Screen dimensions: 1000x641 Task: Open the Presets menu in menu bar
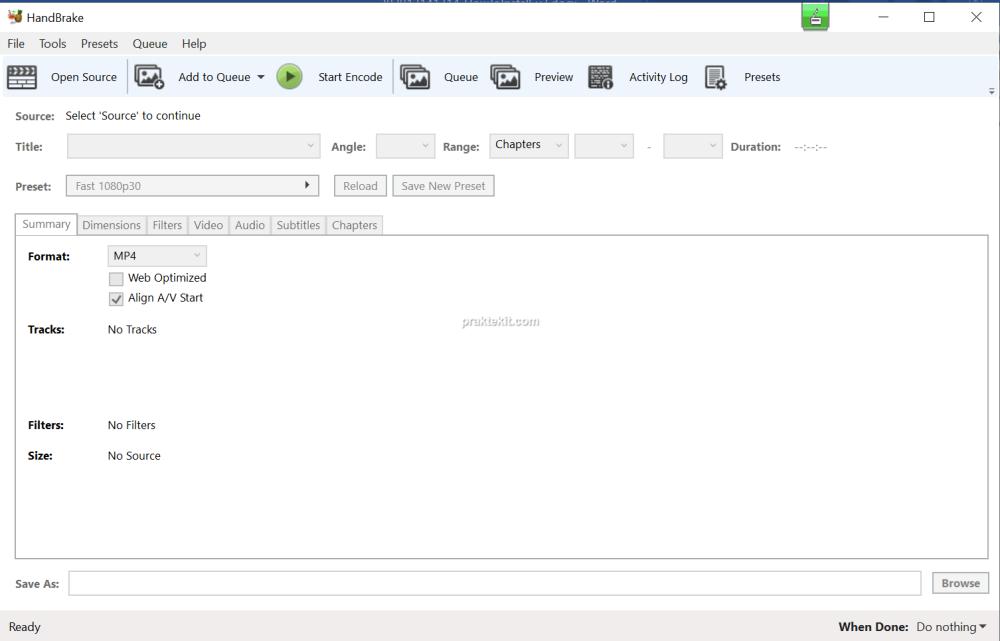click(x=99, y=43)
